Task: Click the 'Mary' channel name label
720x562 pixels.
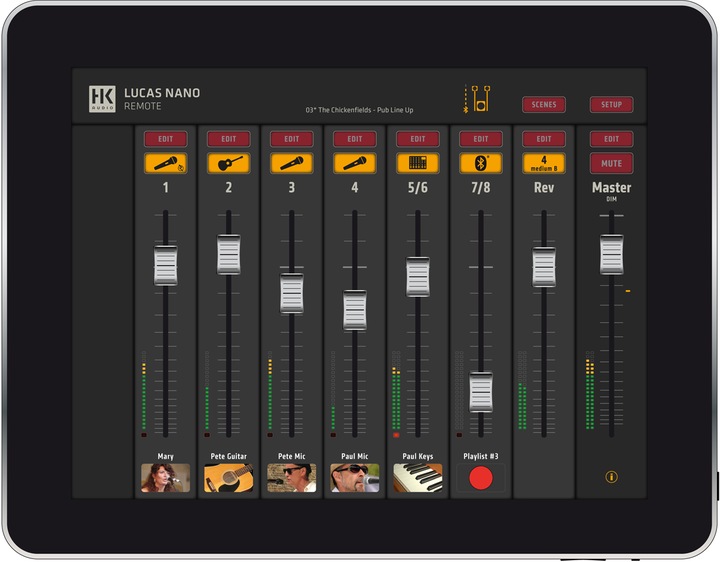Action: click(x=166, y=456)
